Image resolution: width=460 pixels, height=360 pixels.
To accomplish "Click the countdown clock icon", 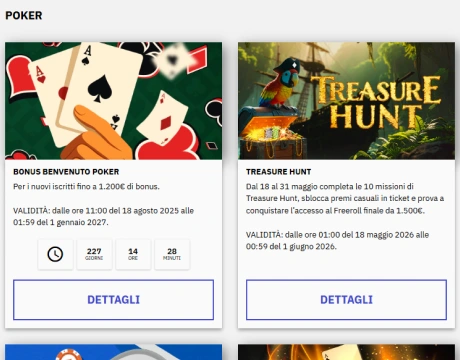I will (55, 254).
